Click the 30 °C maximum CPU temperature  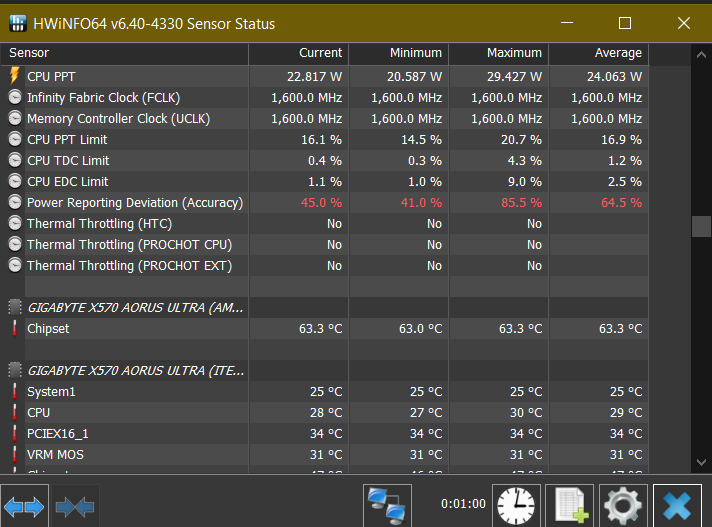[x=526, y=413]
